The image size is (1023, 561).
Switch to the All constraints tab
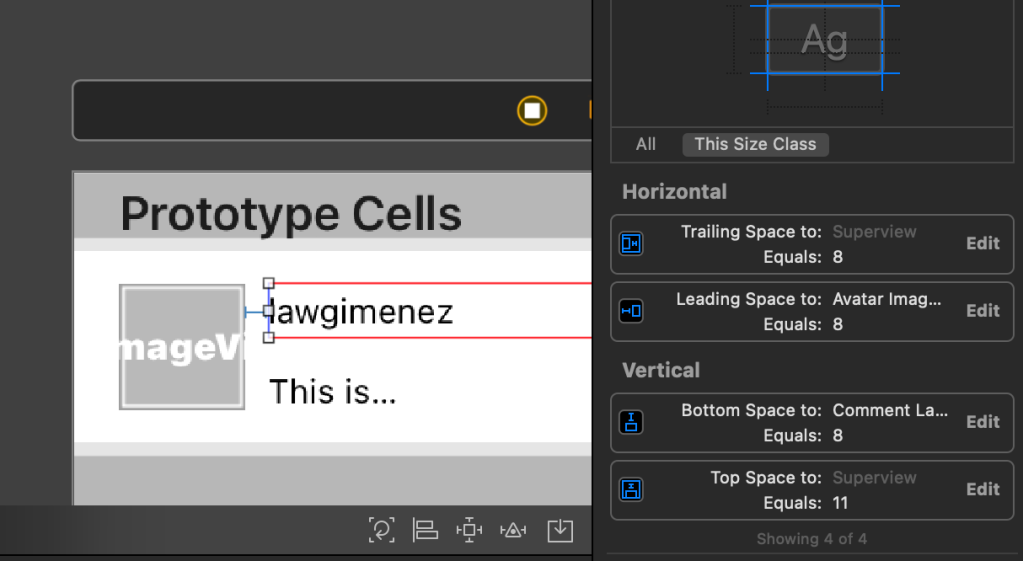point(646,144)
